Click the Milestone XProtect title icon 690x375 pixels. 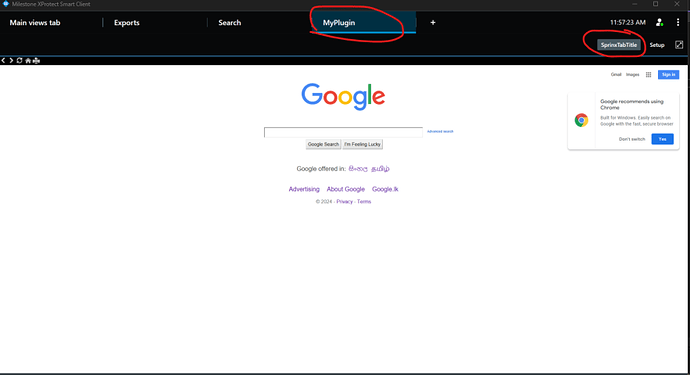[6, 4]
